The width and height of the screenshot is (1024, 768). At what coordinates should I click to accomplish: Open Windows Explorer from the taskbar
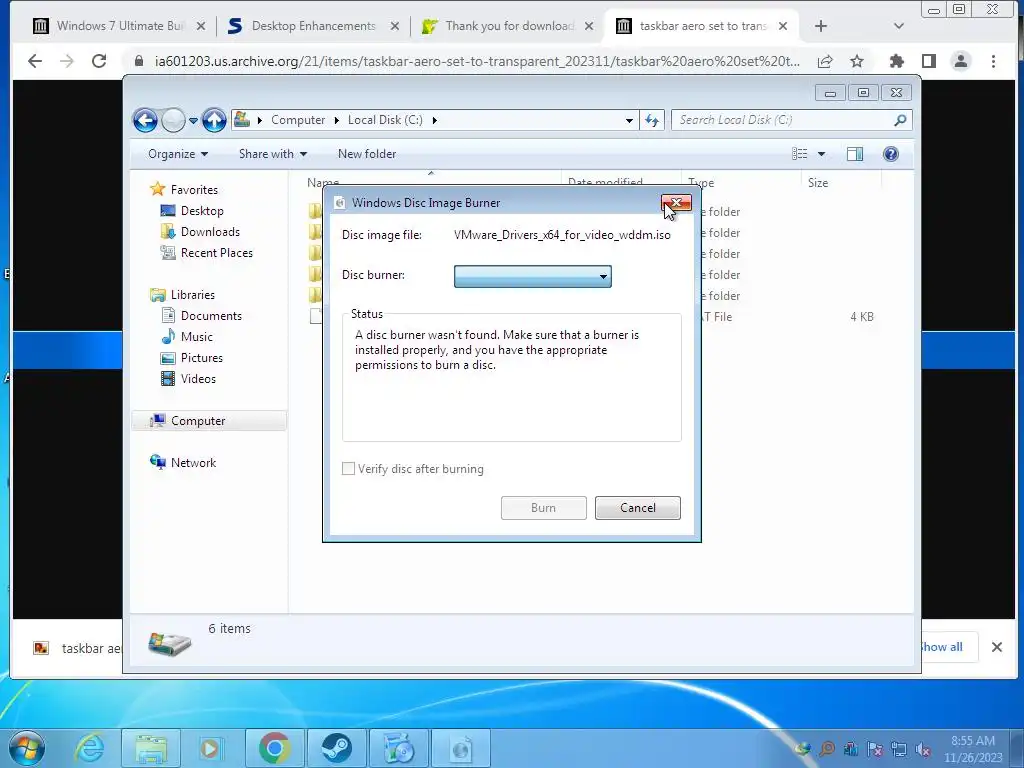click(x=151, y=748)
